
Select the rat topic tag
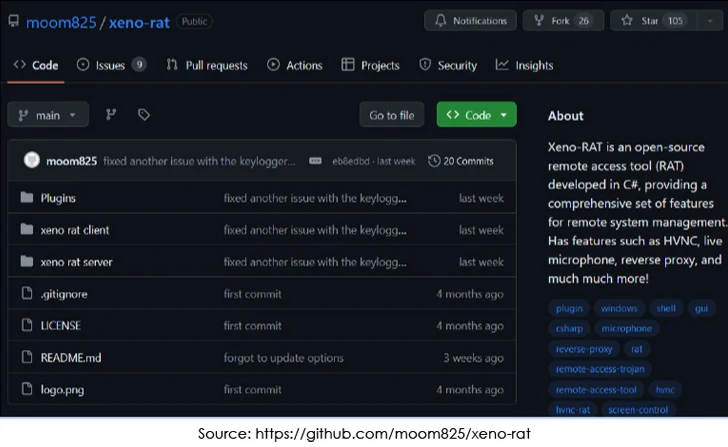[637, 349]
